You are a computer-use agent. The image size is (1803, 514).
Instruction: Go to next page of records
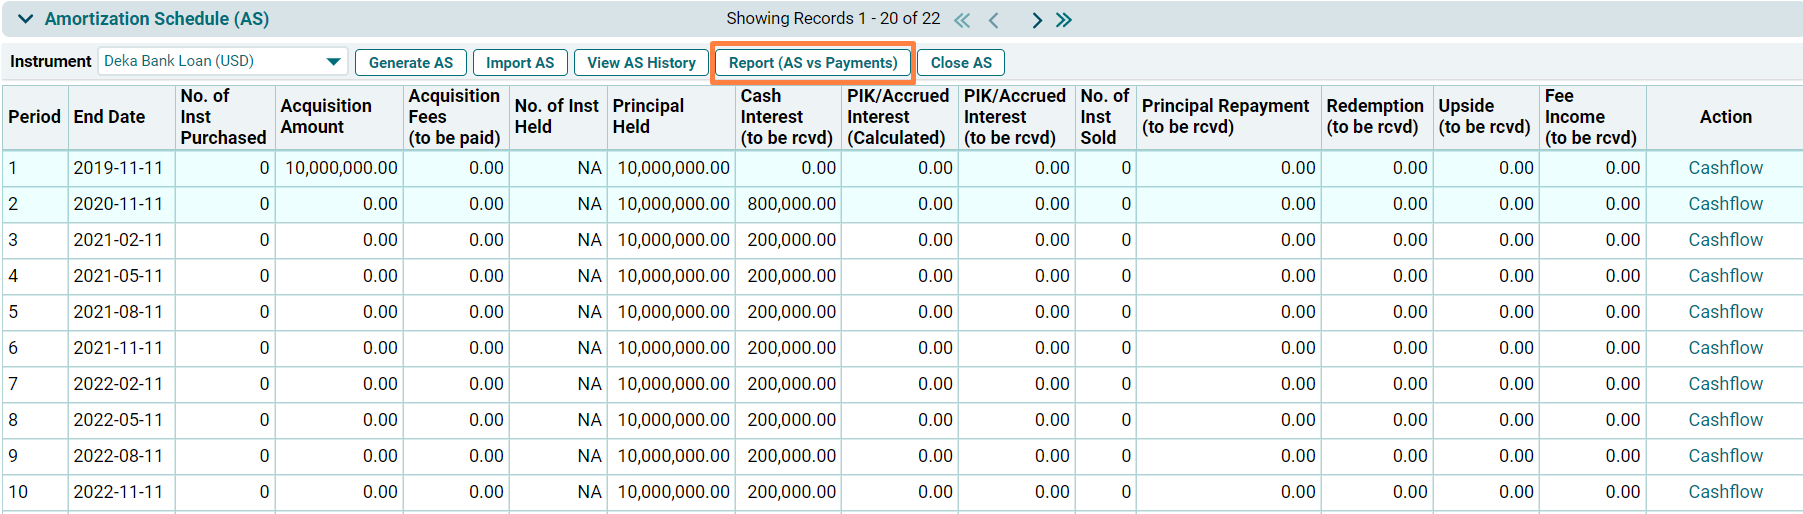coord(1036,20)
